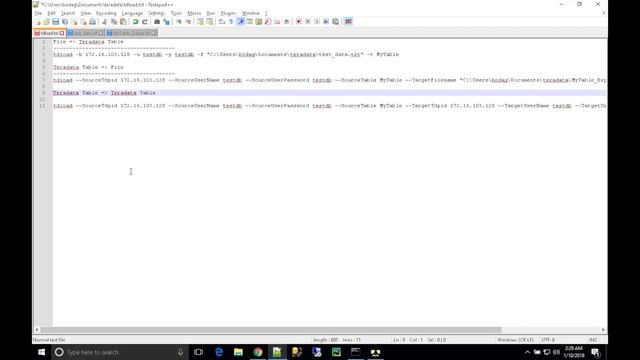Show the Document Map panel icon
The height and width of the screenshot is (360, 640).
click(259, 22)
